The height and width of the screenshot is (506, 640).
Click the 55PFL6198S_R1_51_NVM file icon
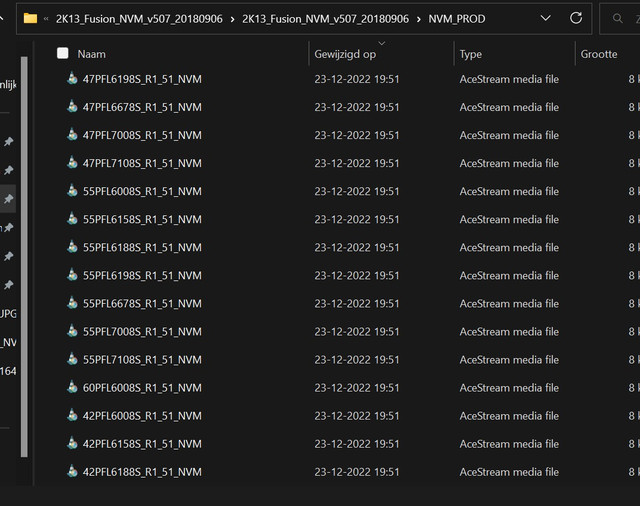(72, 275)
